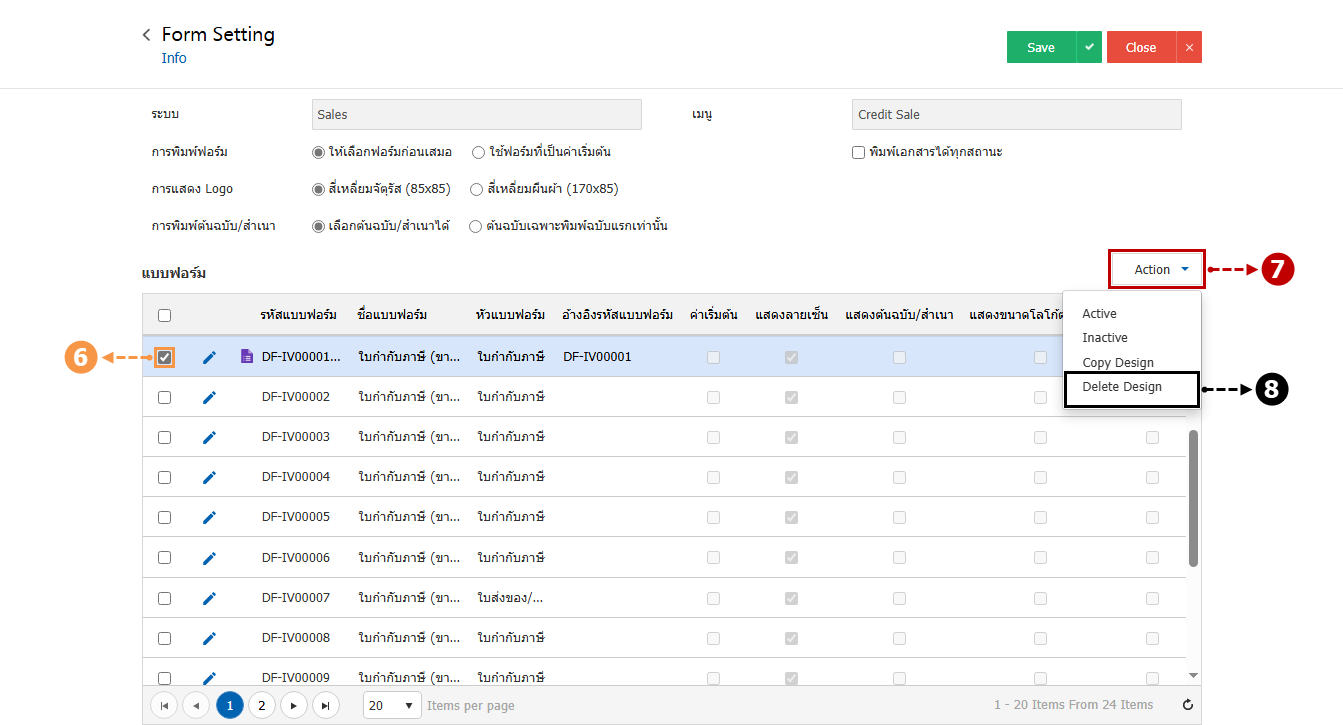Tick the select-all checkbox in table header
Image resolution: width=1343 pixels, height=725 pixels.
[x=164, y=315]
